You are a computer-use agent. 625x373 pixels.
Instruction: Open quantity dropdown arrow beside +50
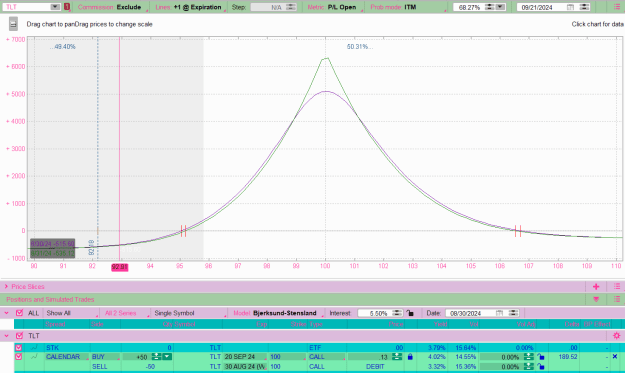point(167,357)
